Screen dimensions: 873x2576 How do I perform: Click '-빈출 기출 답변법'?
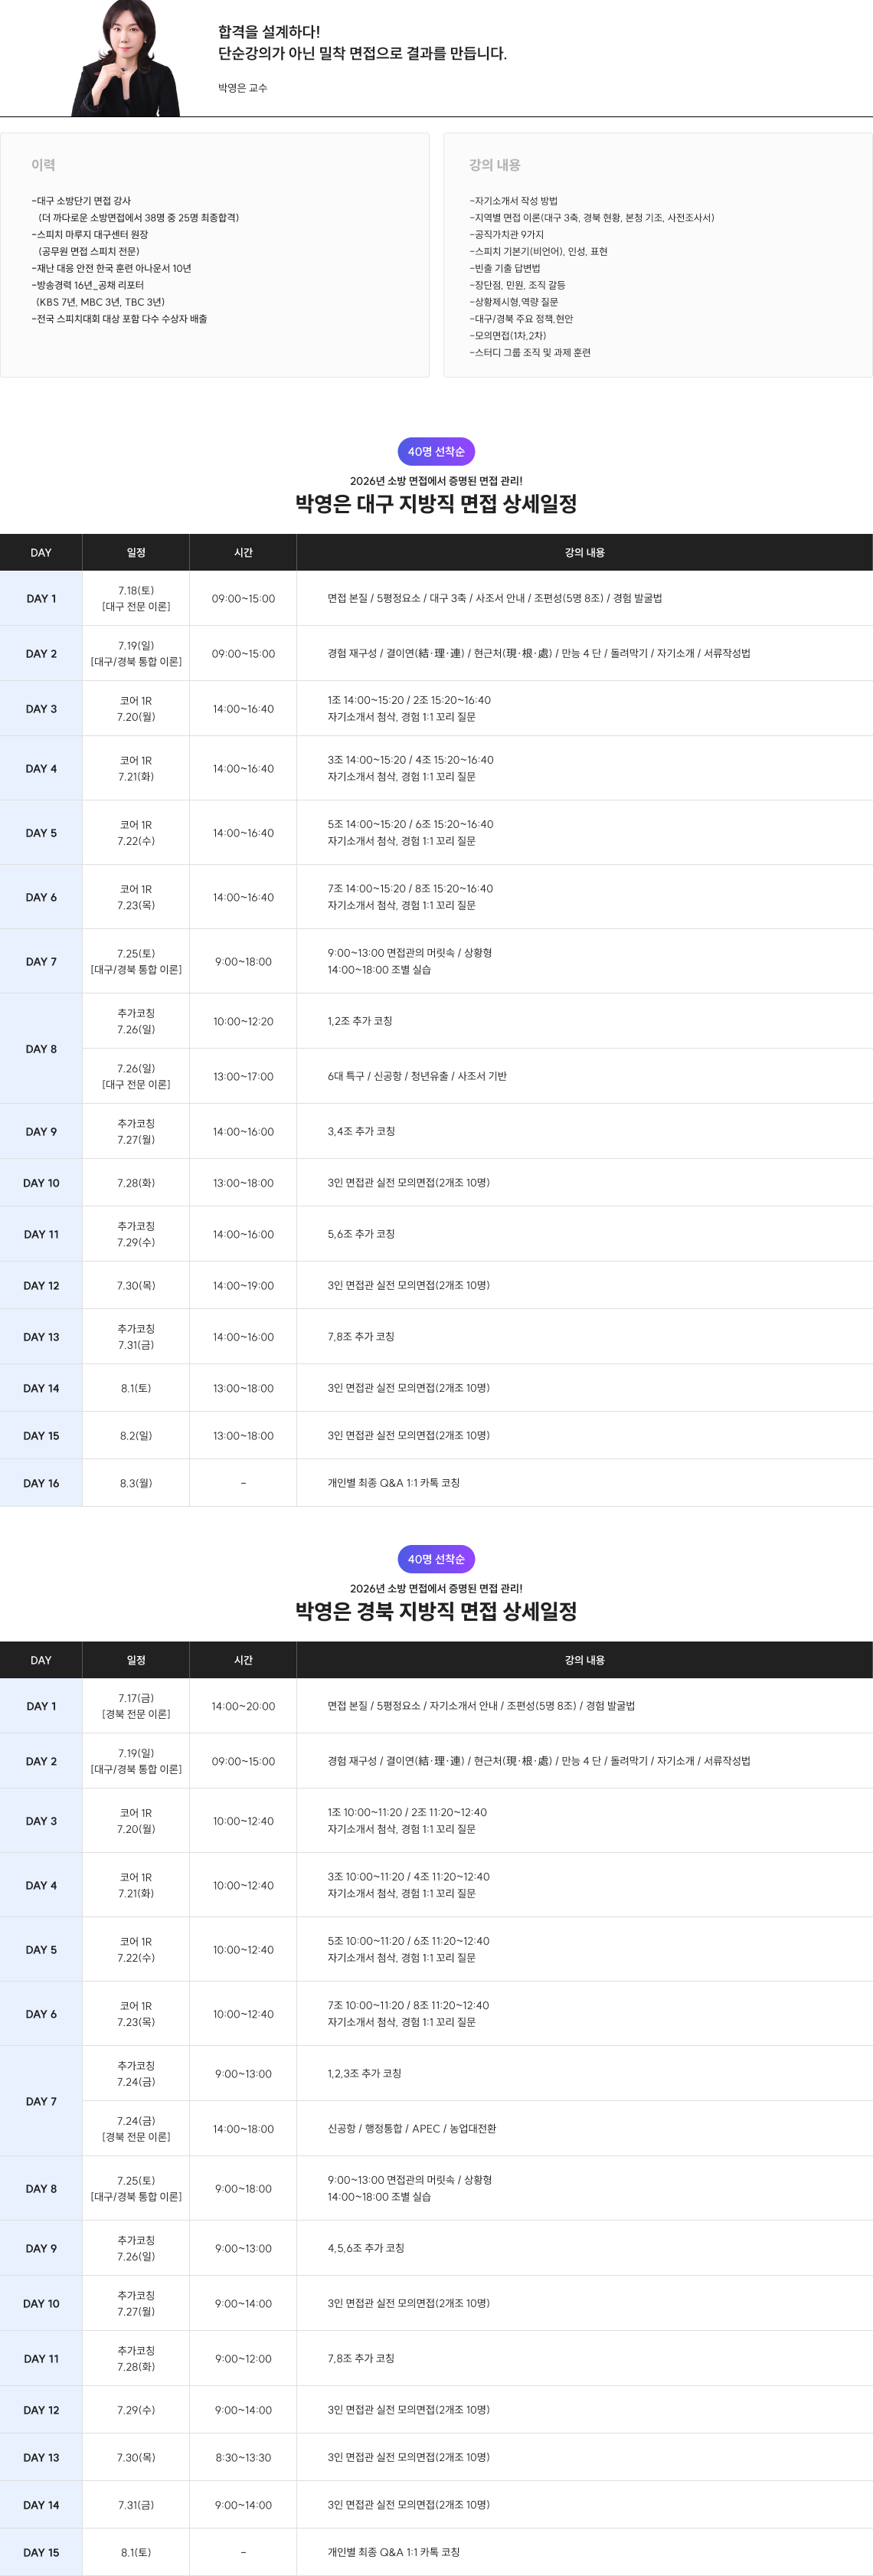[505, 268]
